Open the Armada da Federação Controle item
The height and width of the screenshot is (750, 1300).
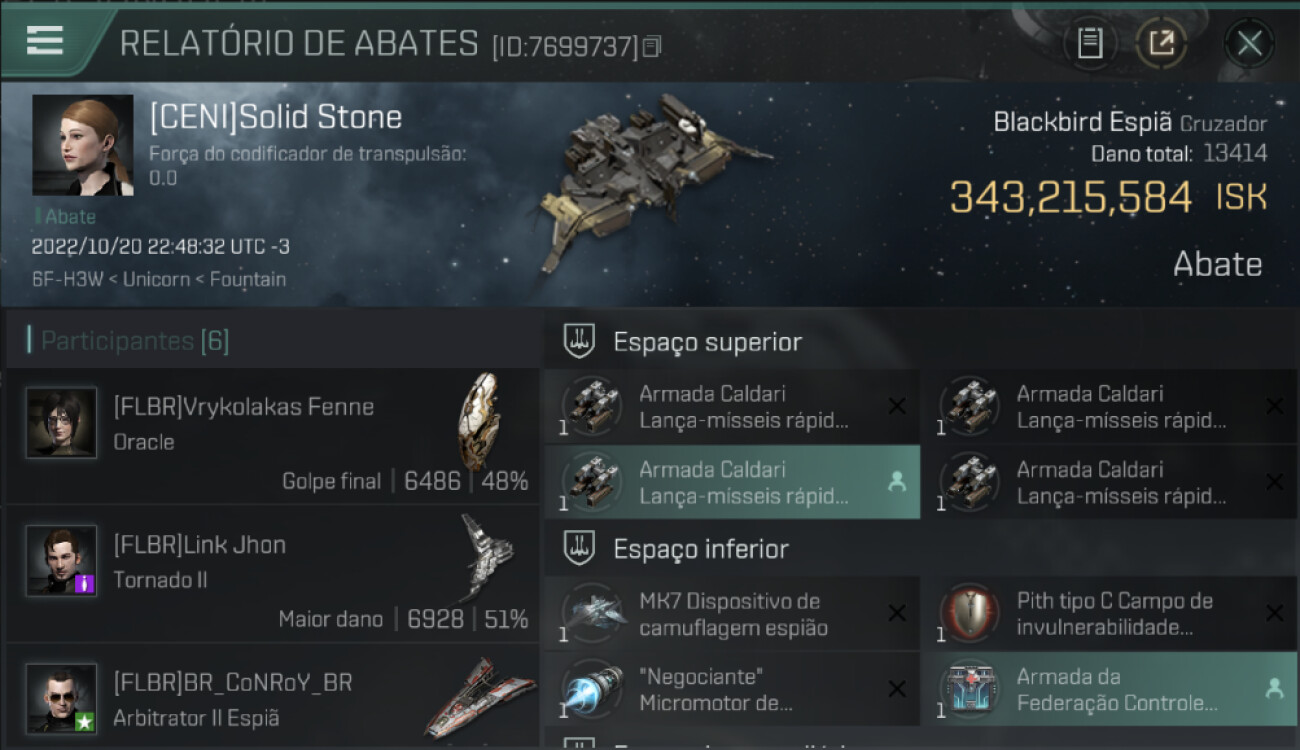coord(1109,690)
